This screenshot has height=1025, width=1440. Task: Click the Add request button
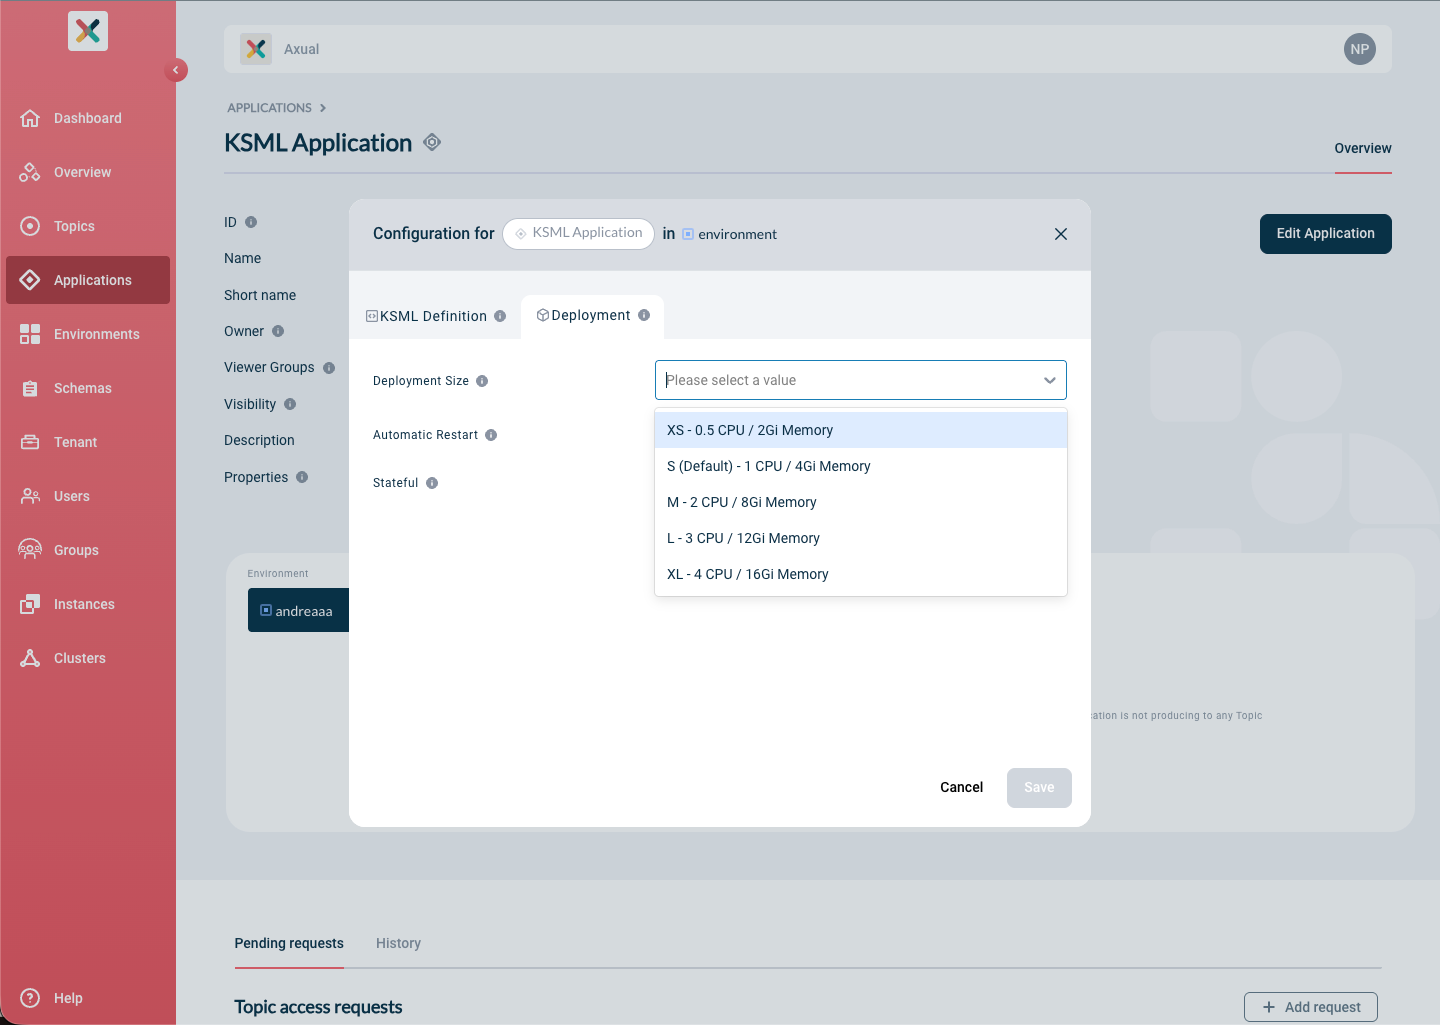pyautogui.click(x=1310, y=1007)
